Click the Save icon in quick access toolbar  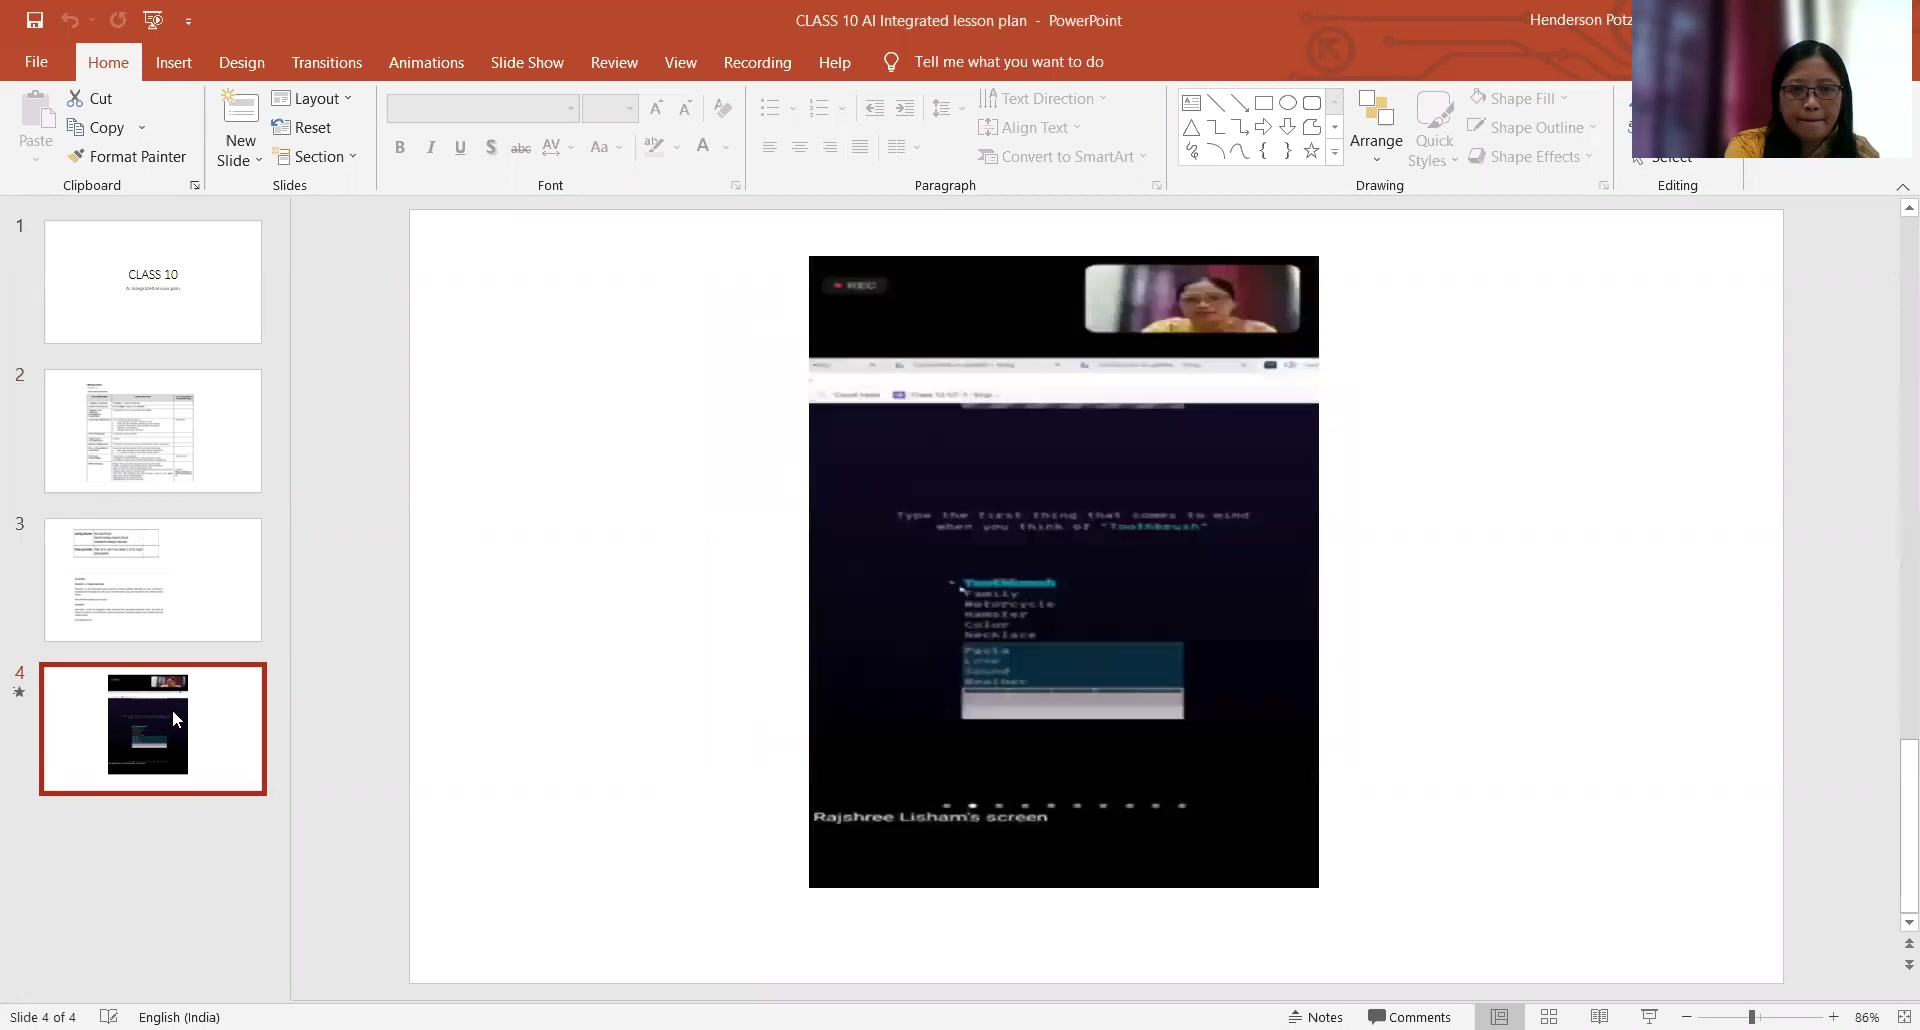35,20
